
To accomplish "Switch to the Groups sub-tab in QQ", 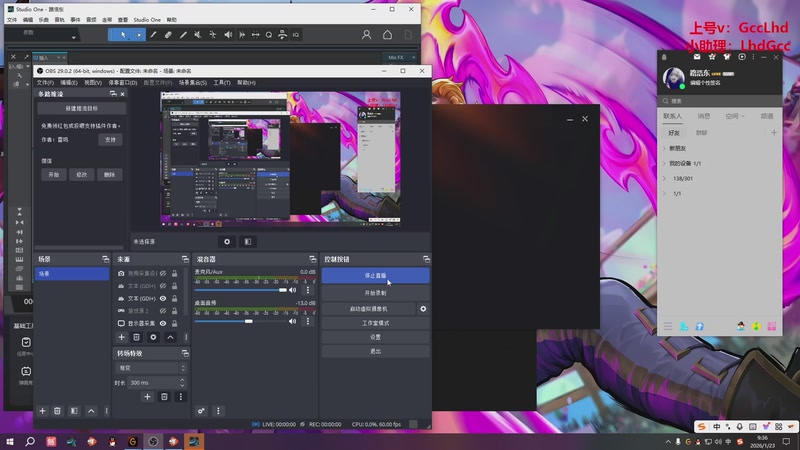I will (702, 133).
